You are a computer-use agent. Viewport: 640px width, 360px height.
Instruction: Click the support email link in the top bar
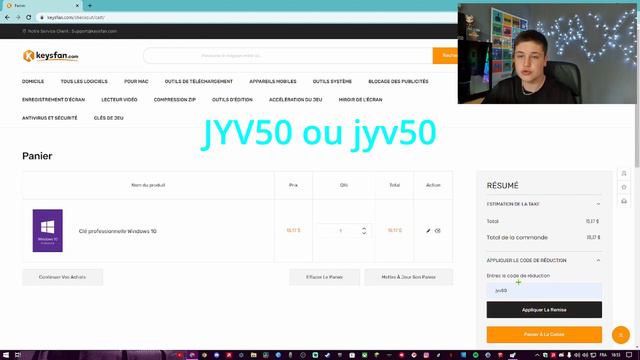[x=94, y=31]
